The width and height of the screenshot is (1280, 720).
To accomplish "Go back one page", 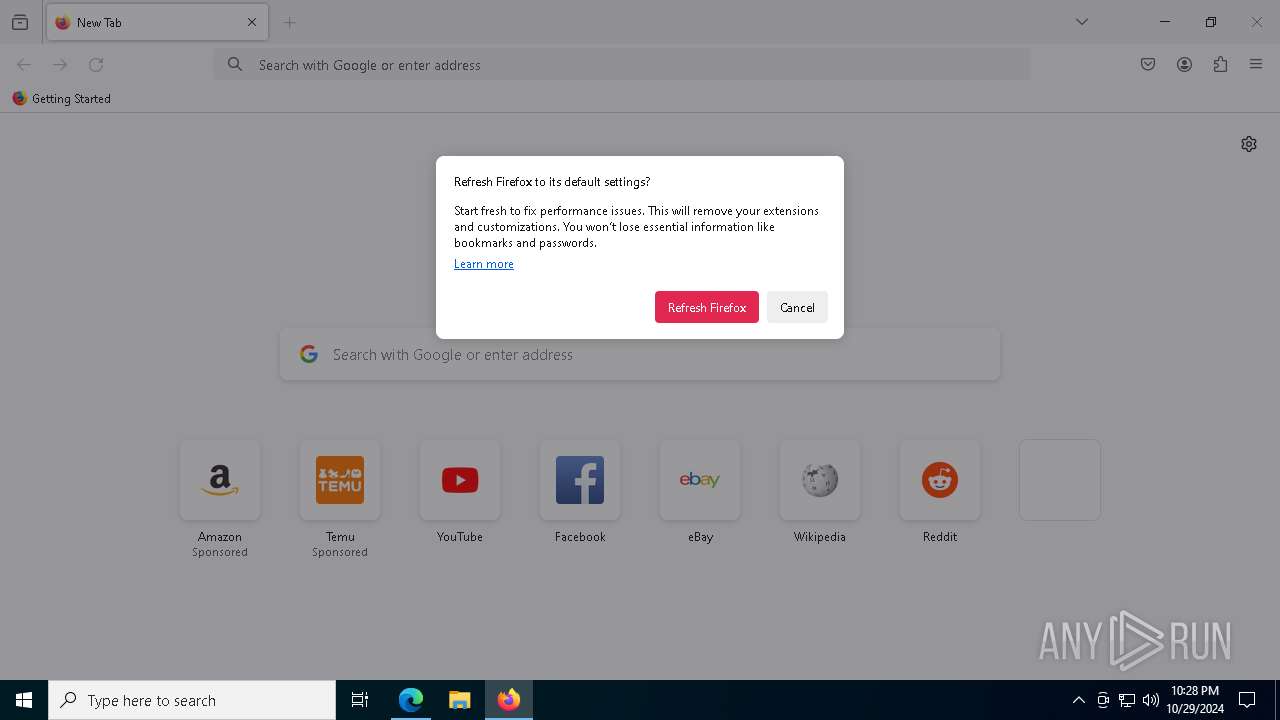I will (x=24, y=65).
